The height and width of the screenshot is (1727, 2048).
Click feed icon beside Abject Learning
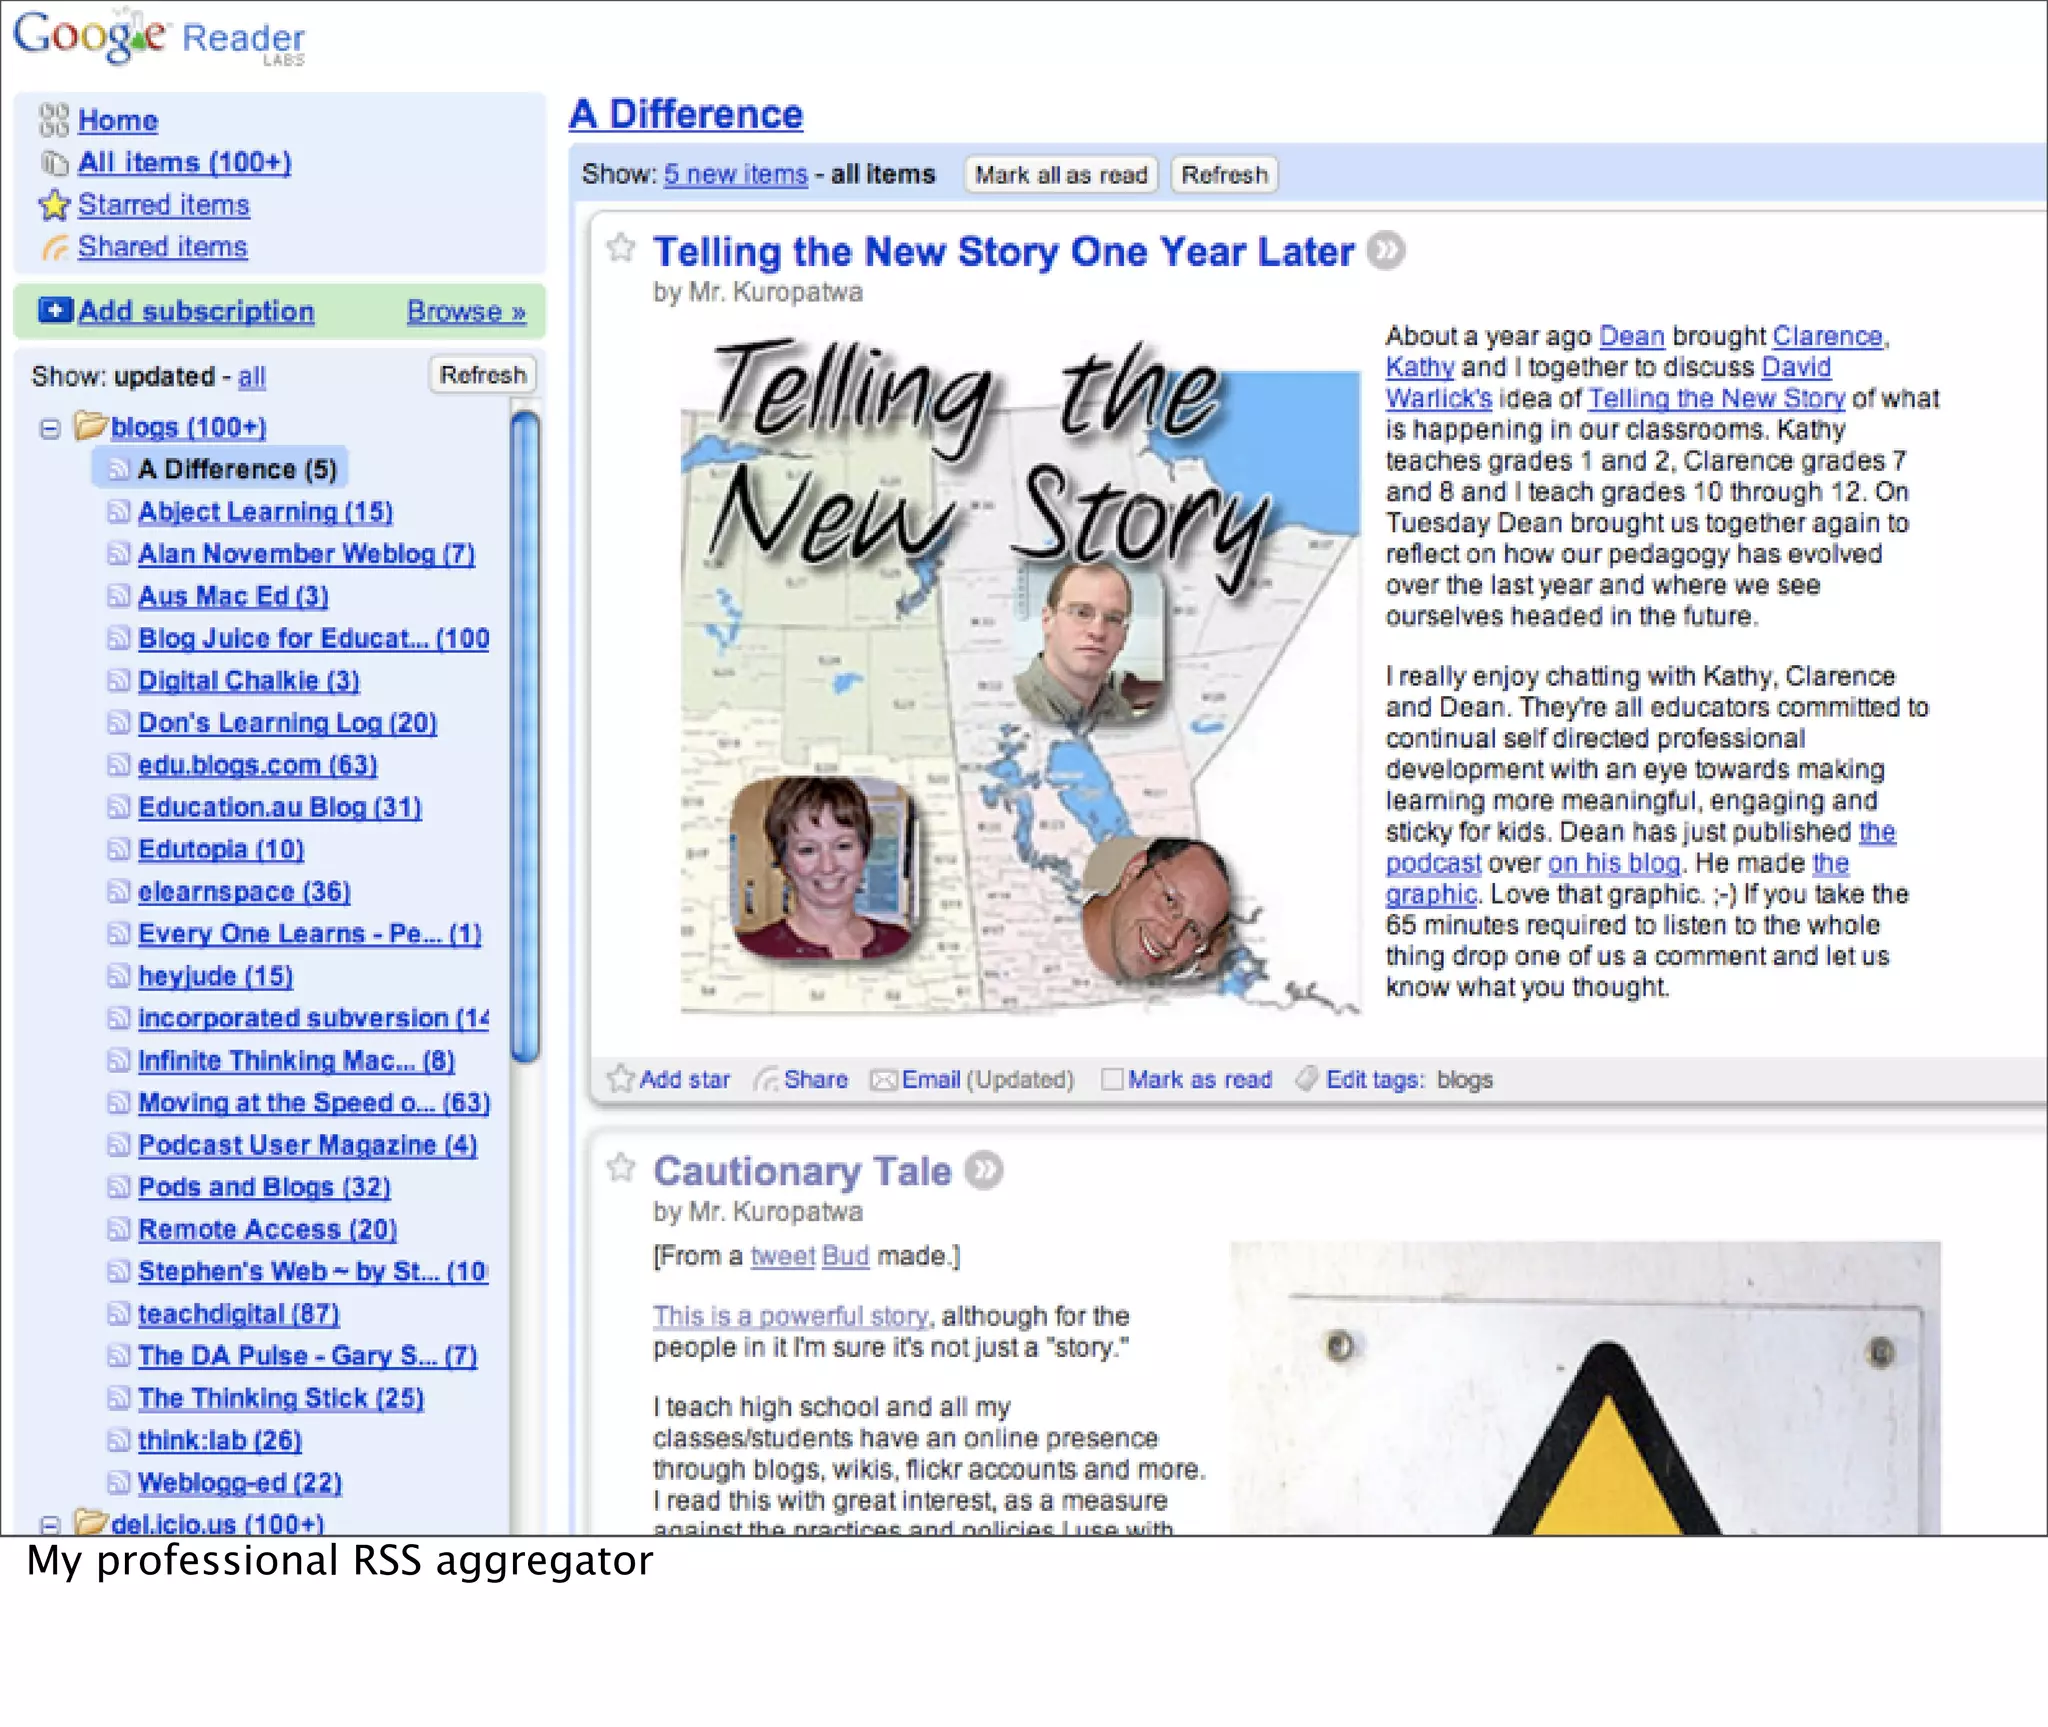click(x=118, y=512)
